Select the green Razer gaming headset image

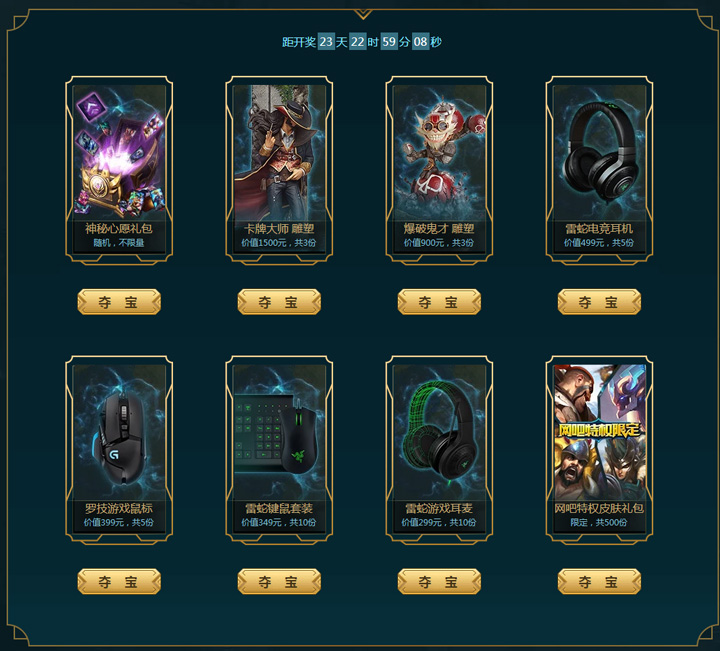coord(439,432)
